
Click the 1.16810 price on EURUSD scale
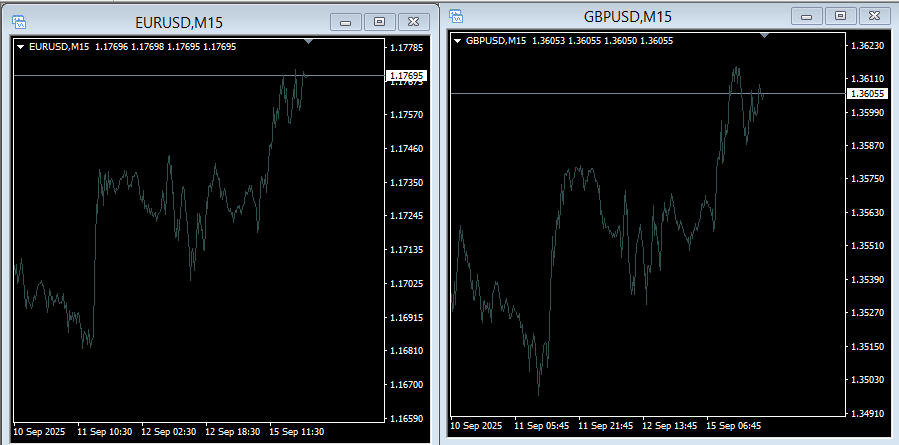tap(406, 350)
